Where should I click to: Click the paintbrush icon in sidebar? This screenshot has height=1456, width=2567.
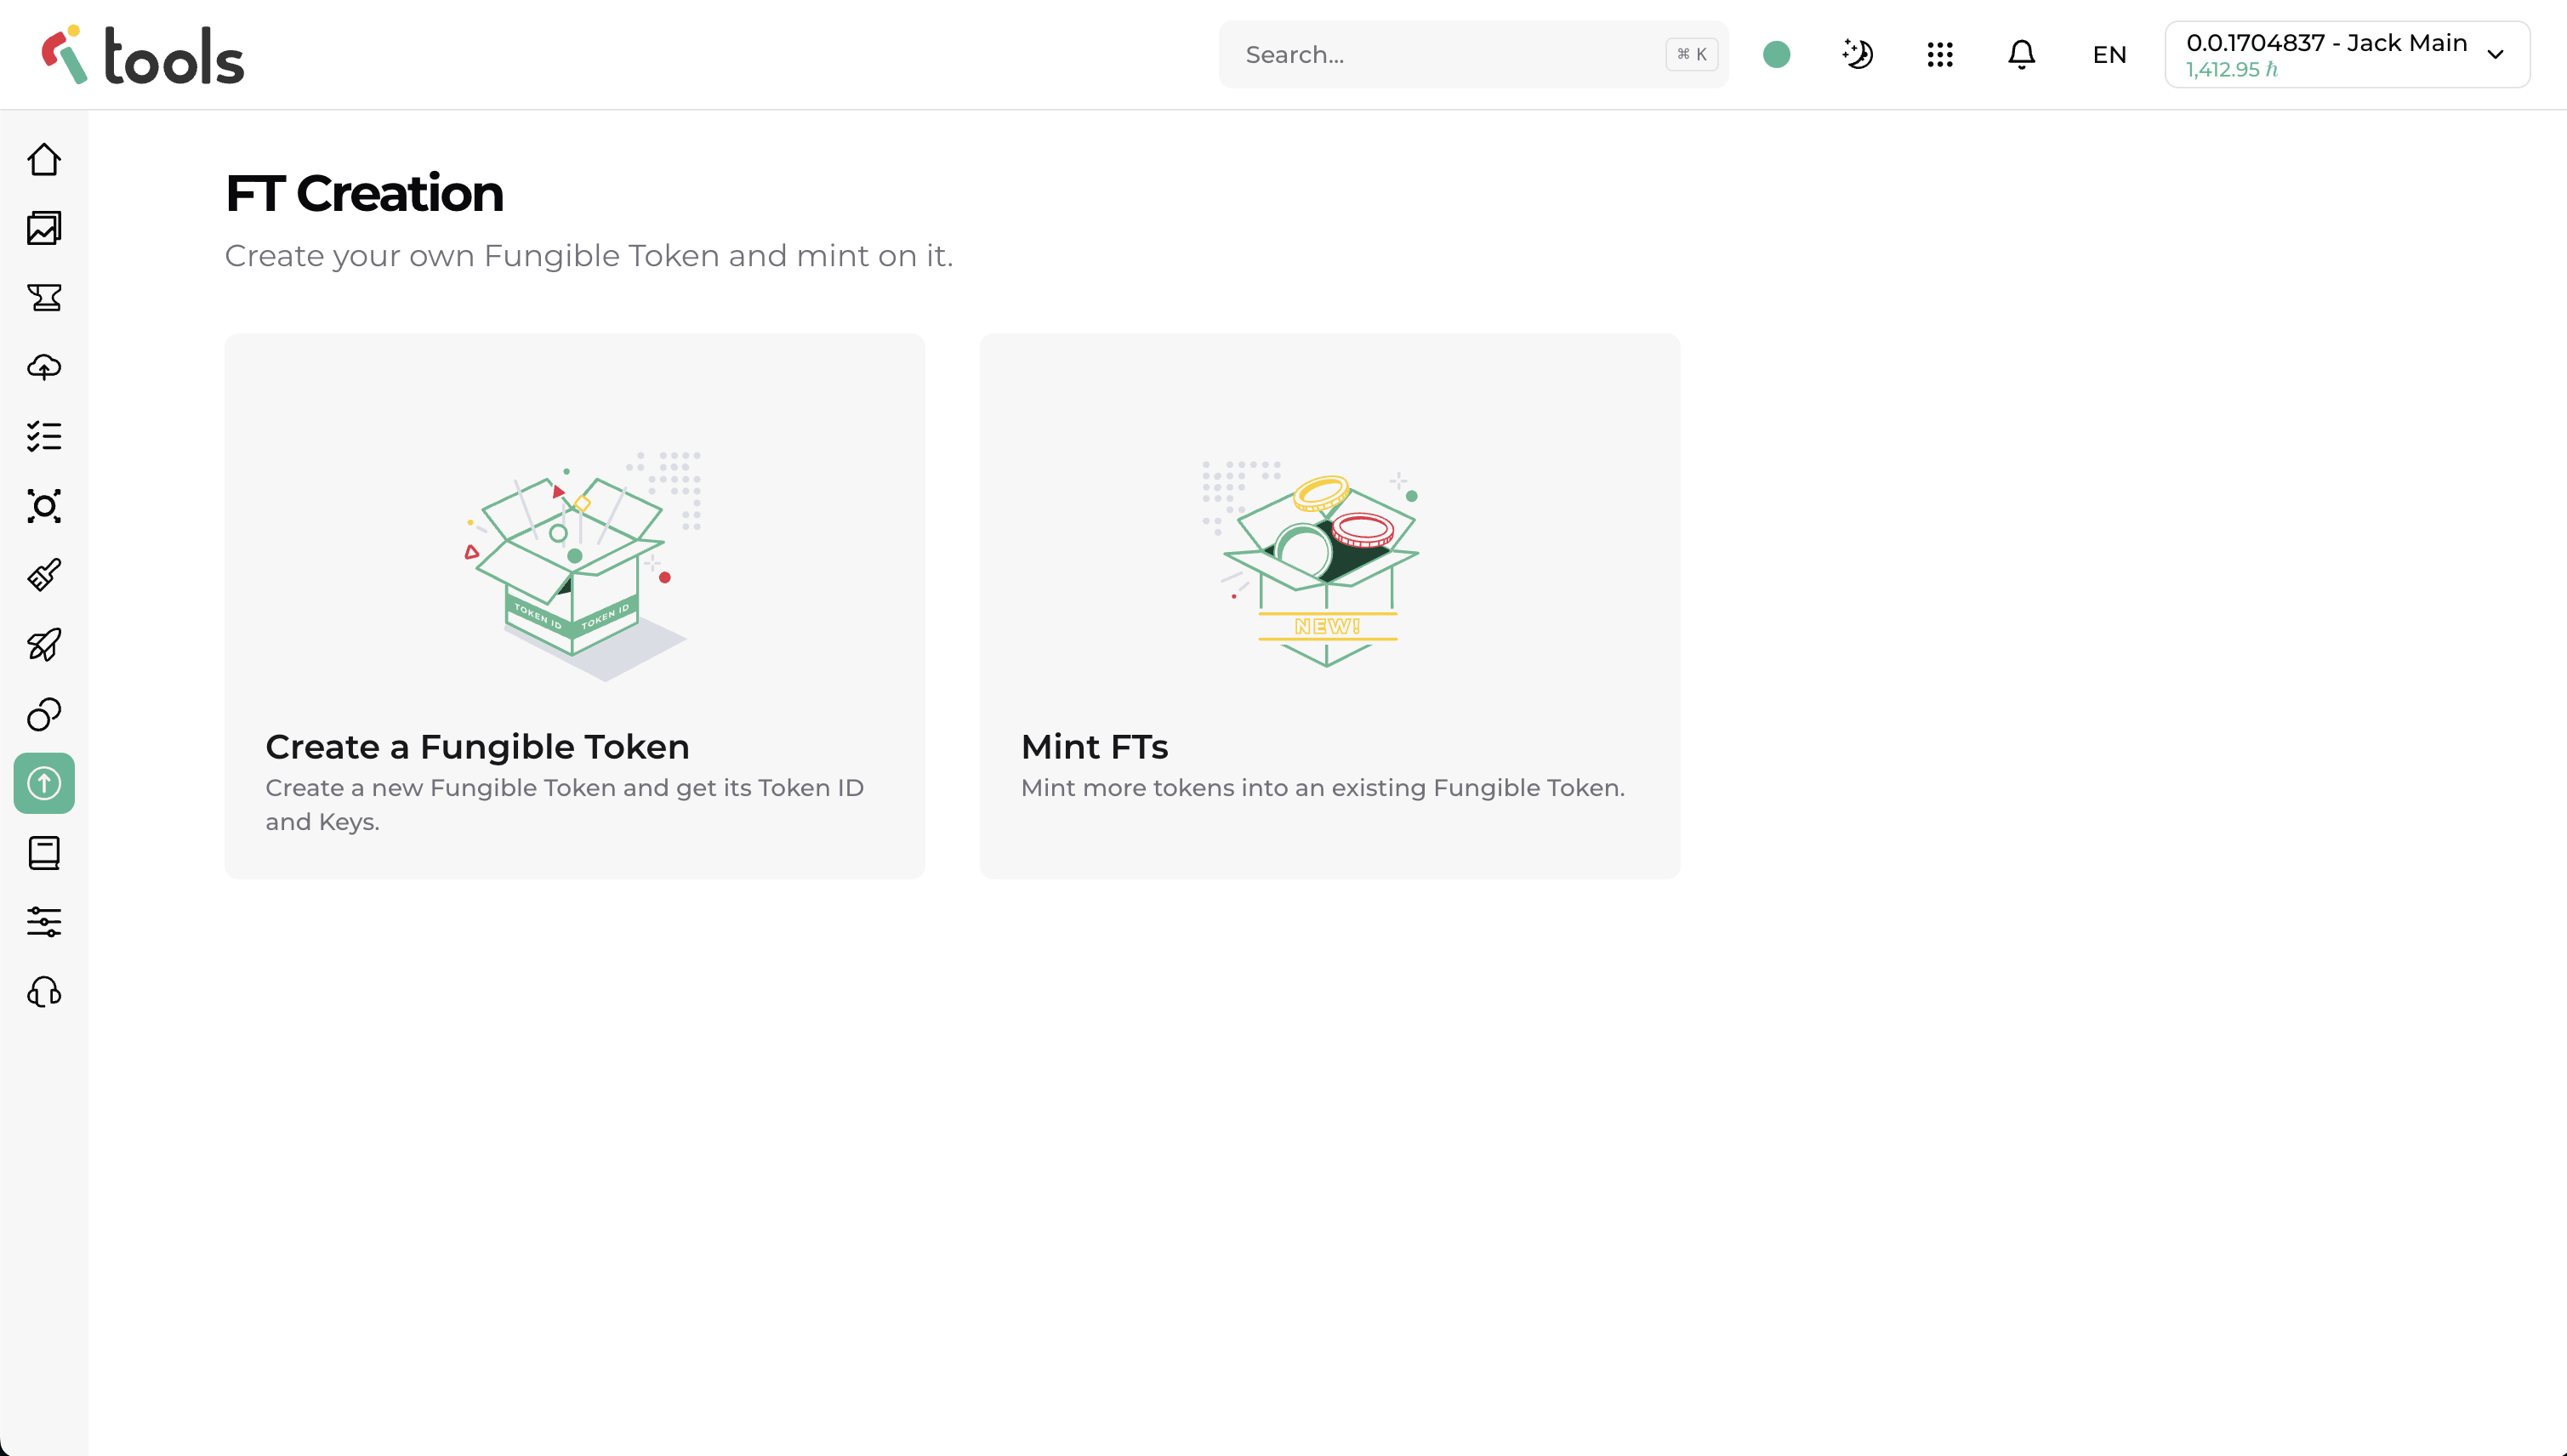point(44,575)
